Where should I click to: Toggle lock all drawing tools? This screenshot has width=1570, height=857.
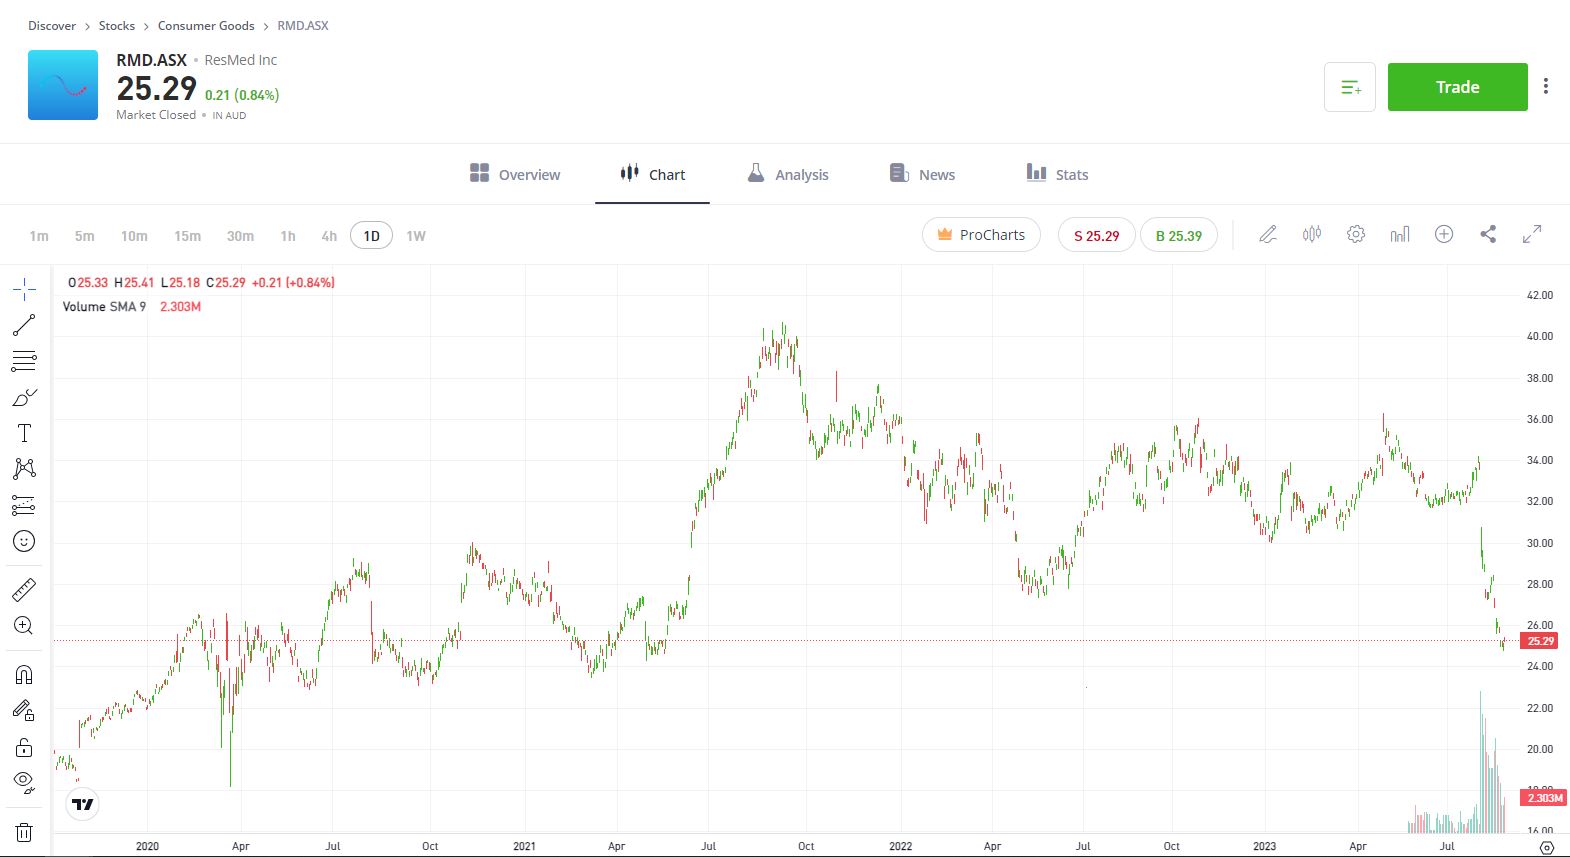click(x=24, y=747)
